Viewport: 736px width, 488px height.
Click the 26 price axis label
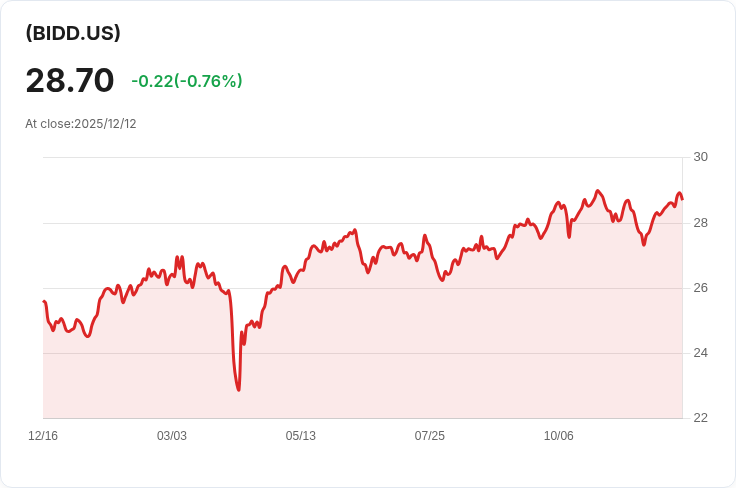pos(700,288)
